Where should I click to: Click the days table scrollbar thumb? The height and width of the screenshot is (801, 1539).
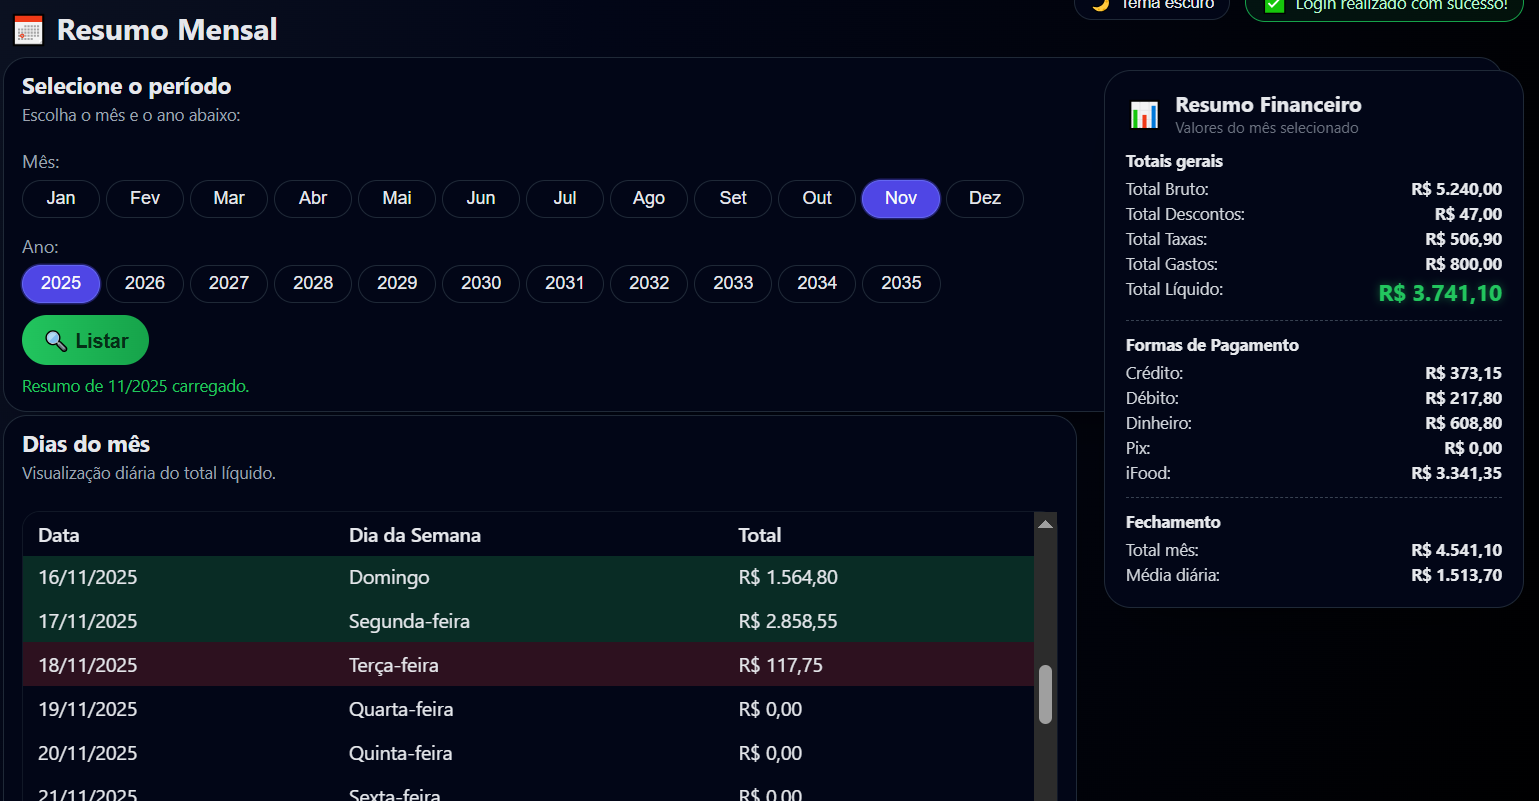pyautogui.click(x=1045, y=693)
